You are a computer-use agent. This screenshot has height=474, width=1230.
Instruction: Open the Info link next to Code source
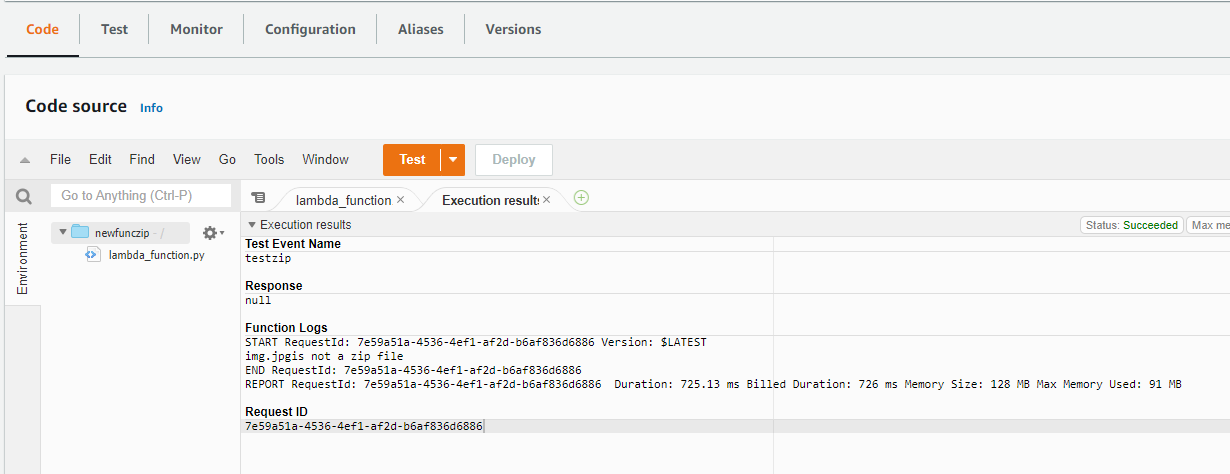[151, 108]
